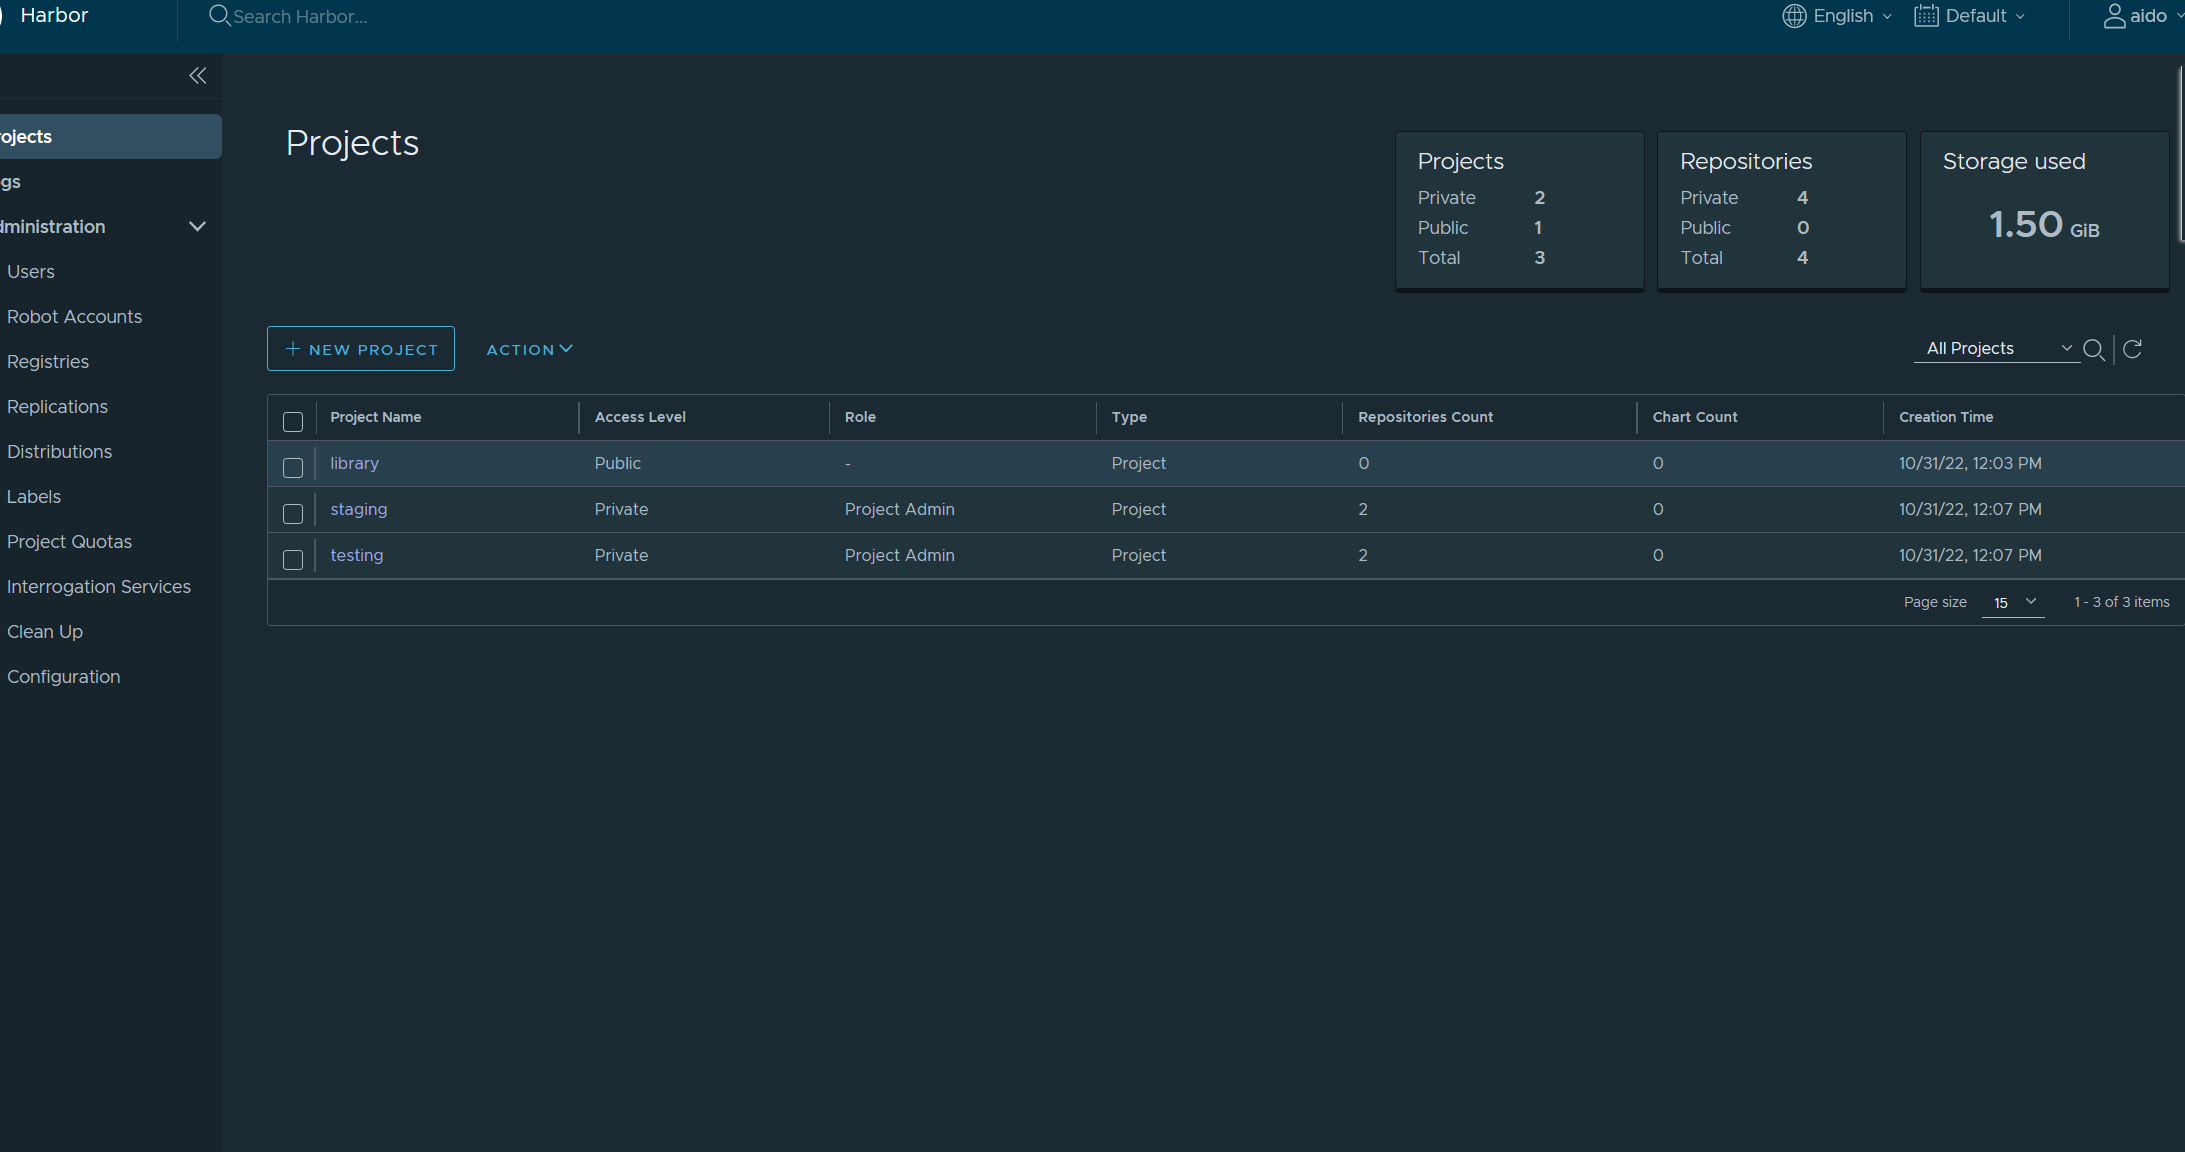This screenshot has height=1152, width=2185.
Task: Select the checkbox for the staging project
Action: 293,513
